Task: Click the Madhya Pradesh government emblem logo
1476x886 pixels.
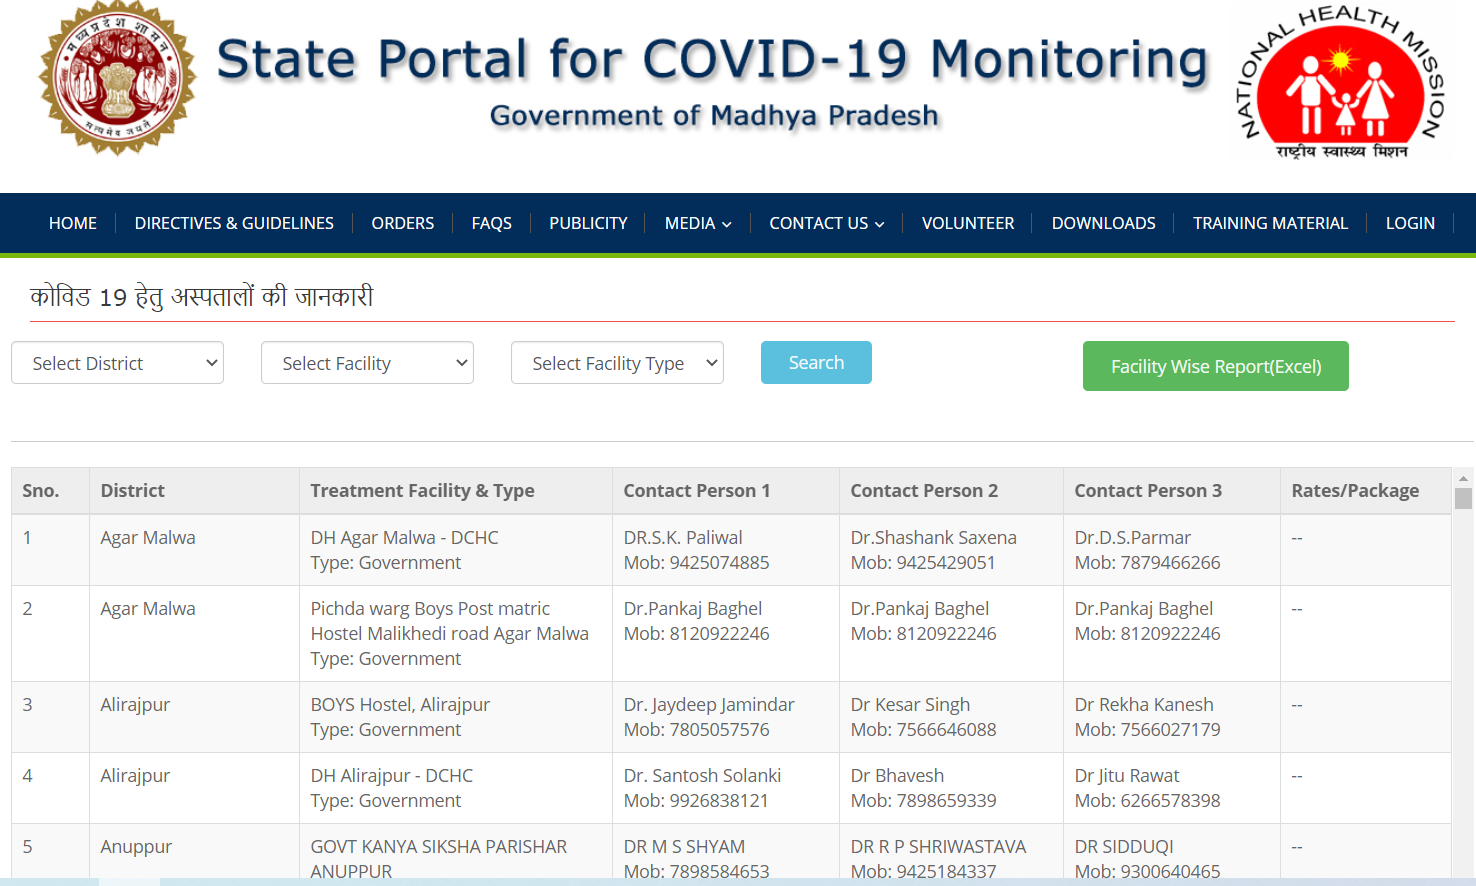Action: [x=117, y=78]
